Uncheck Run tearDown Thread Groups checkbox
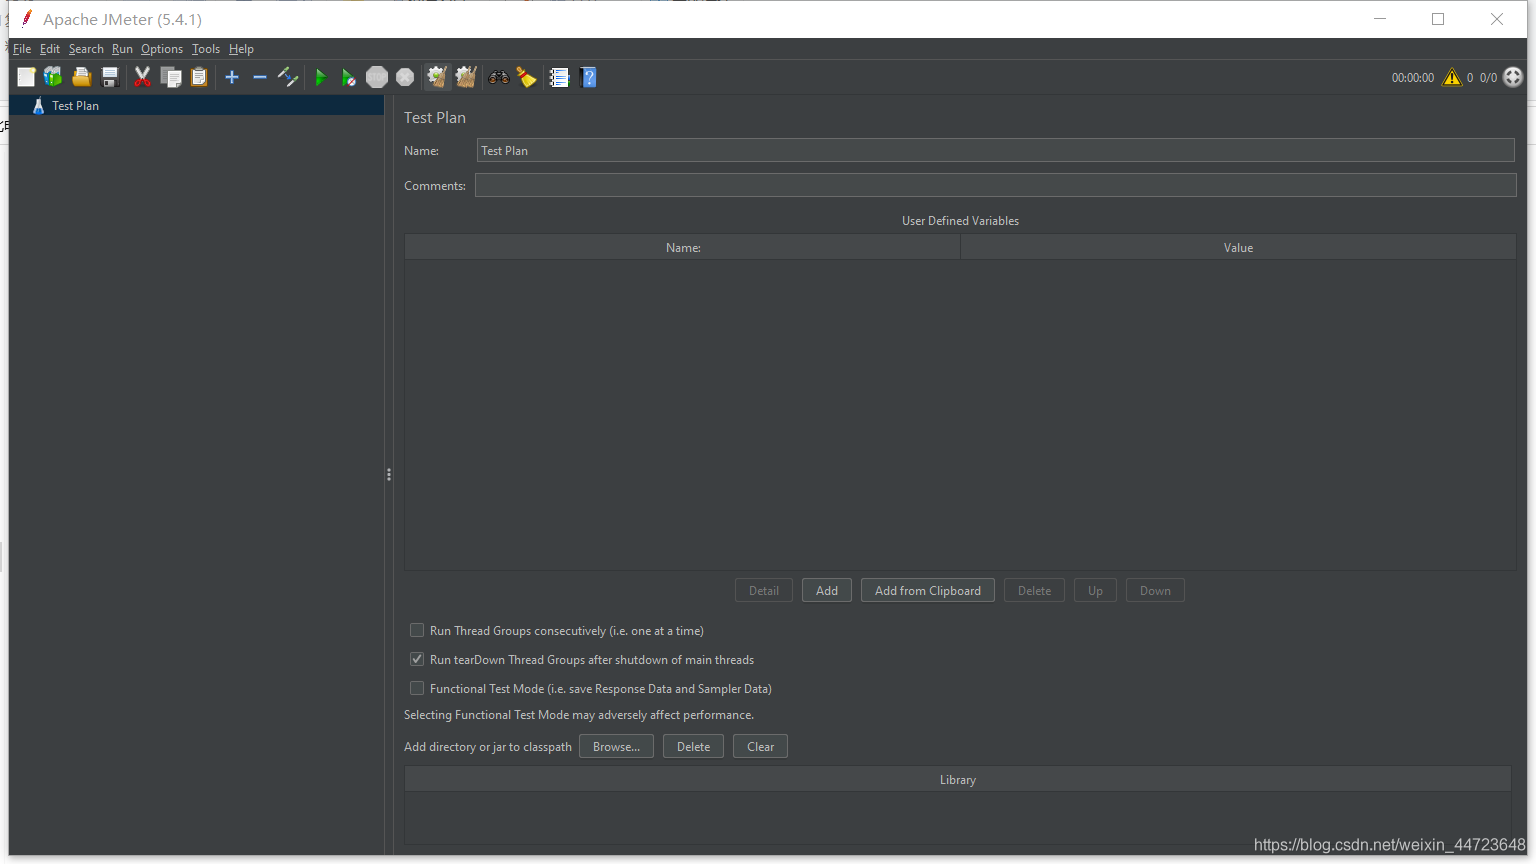1536x864 pixels. point(417,659)
